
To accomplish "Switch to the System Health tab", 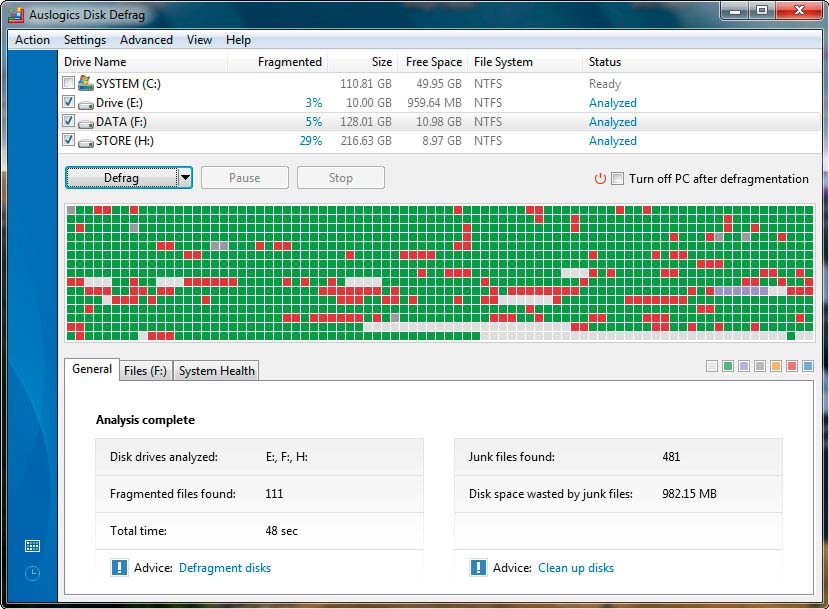I will point(217,371).
